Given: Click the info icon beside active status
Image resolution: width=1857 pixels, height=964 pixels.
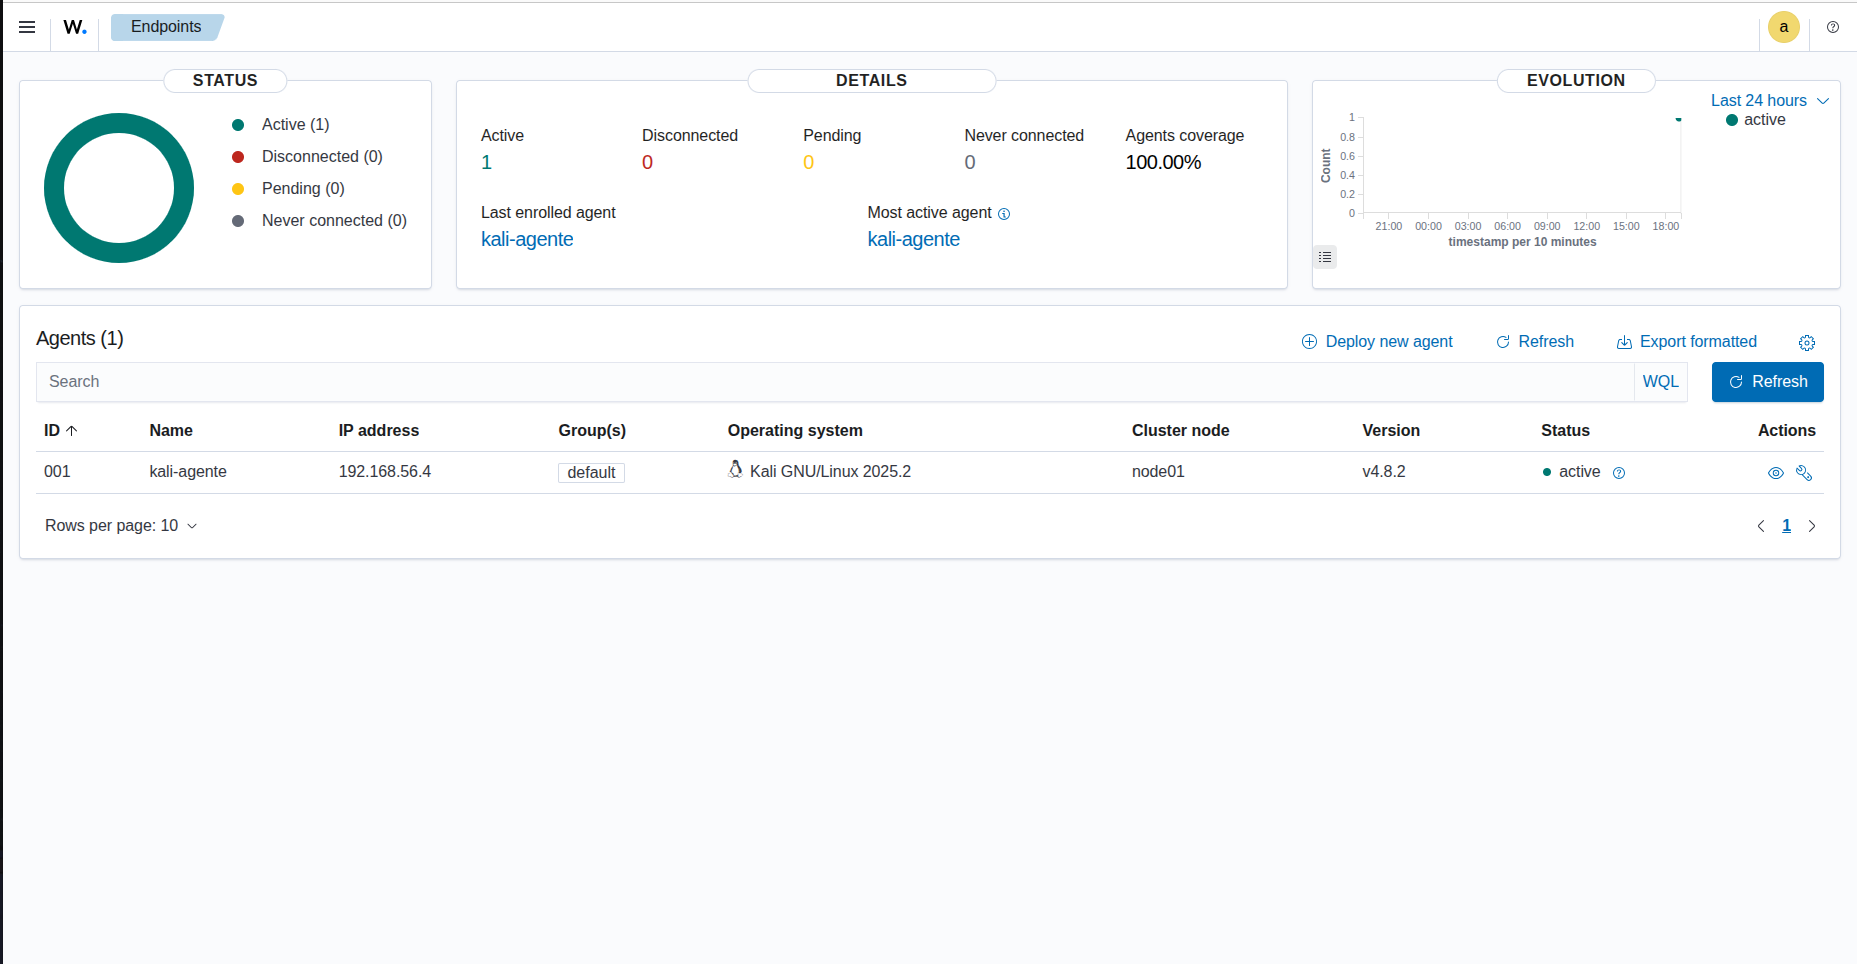Looking at the screenshot, I should [1619, 473].
